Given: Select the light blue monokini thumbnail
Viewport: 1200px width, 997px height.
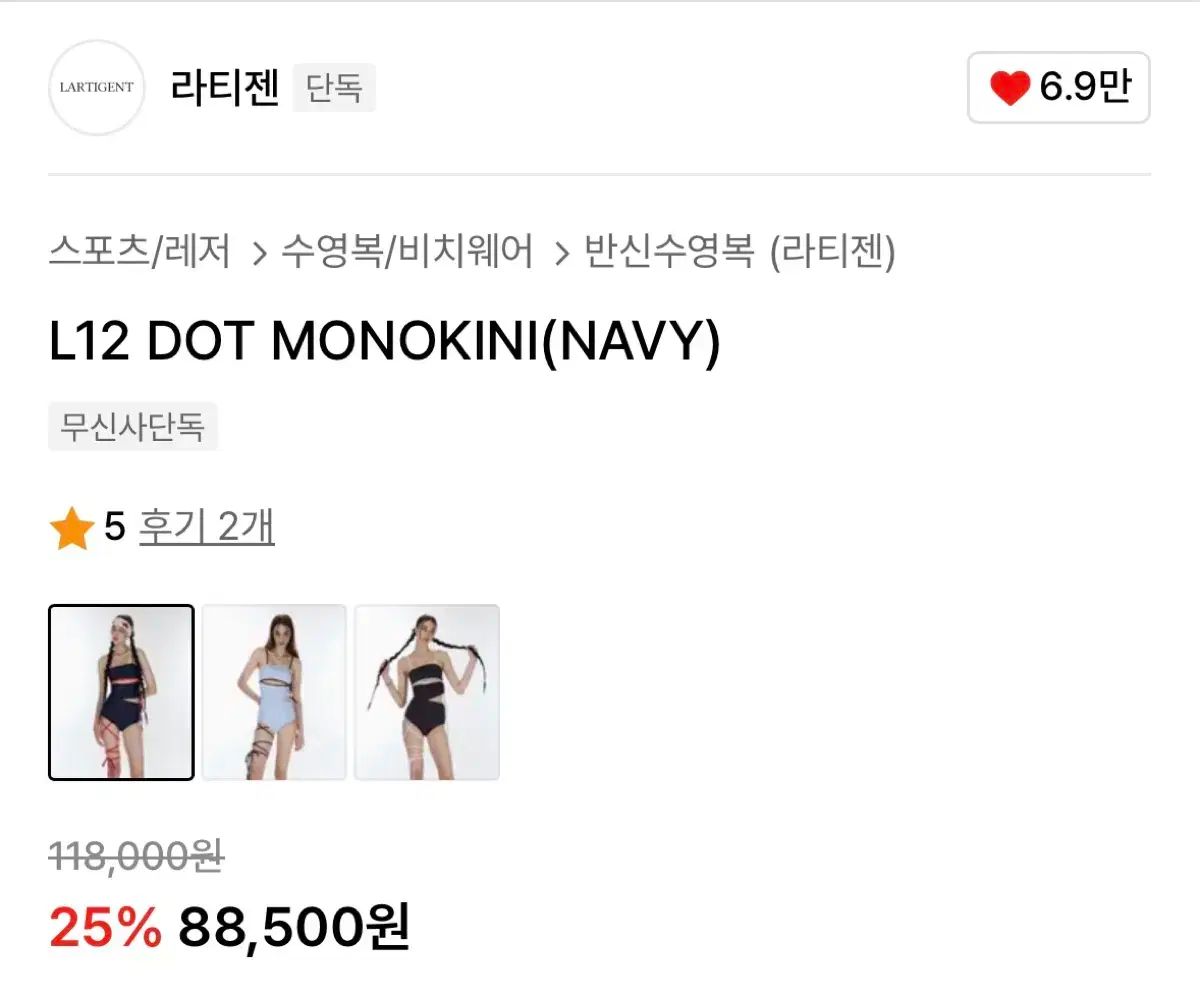Looking at the screenshot, I should coord(274,692).
